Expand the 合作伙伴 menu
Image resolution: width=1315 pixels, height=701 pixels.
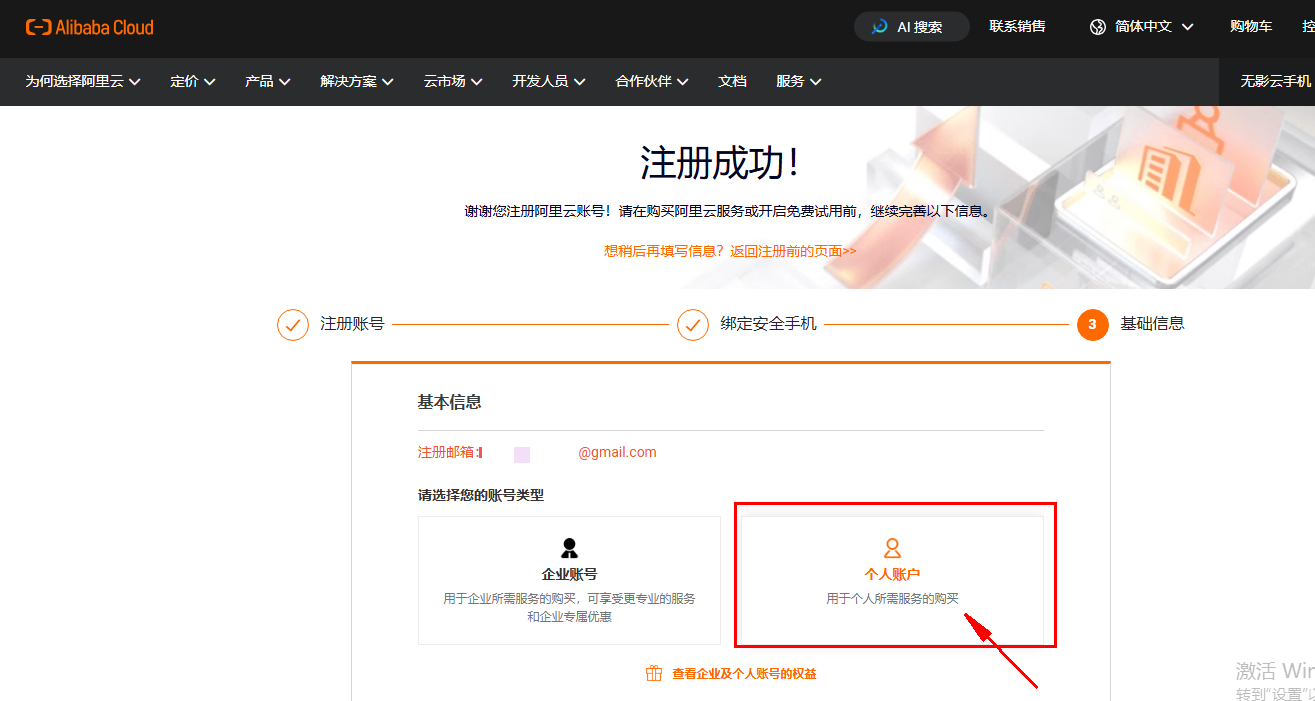[x=652, y=81]
